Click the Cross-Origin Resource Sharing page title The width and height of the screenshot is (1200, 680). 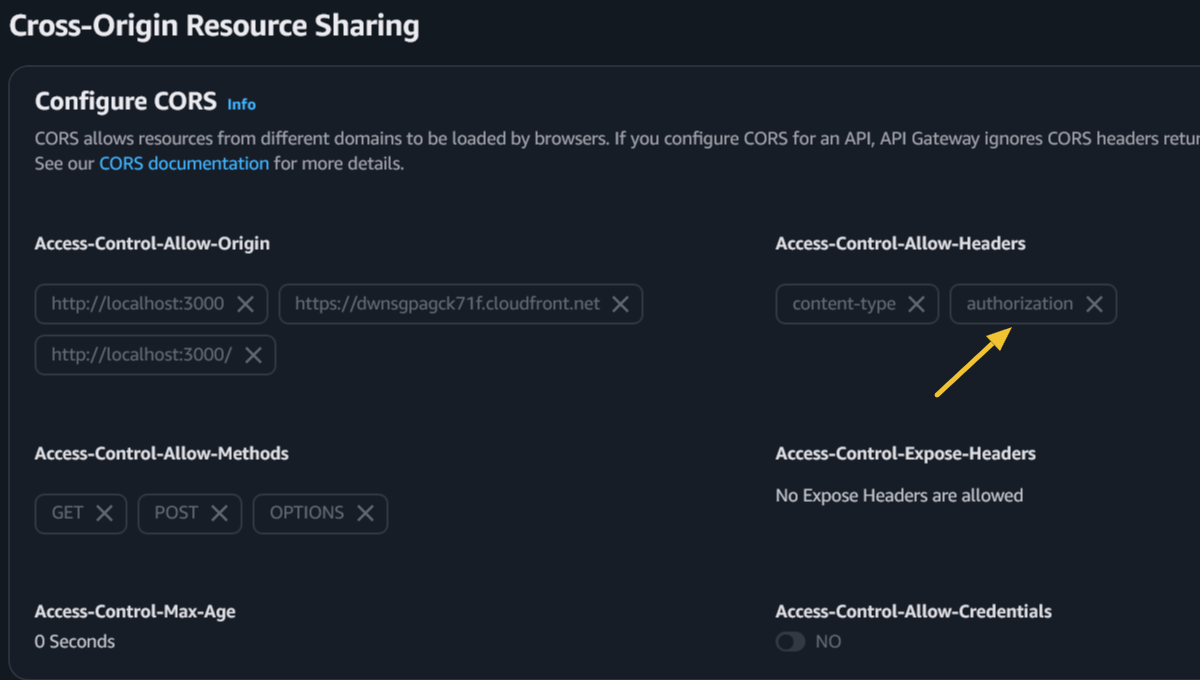214,26
